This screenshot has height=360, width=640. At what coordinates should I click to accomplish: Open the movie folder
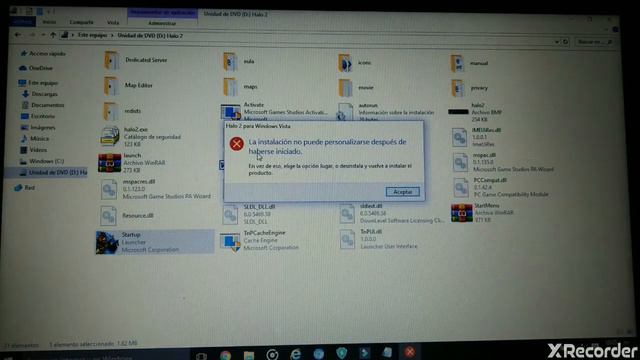click(356, 88)
